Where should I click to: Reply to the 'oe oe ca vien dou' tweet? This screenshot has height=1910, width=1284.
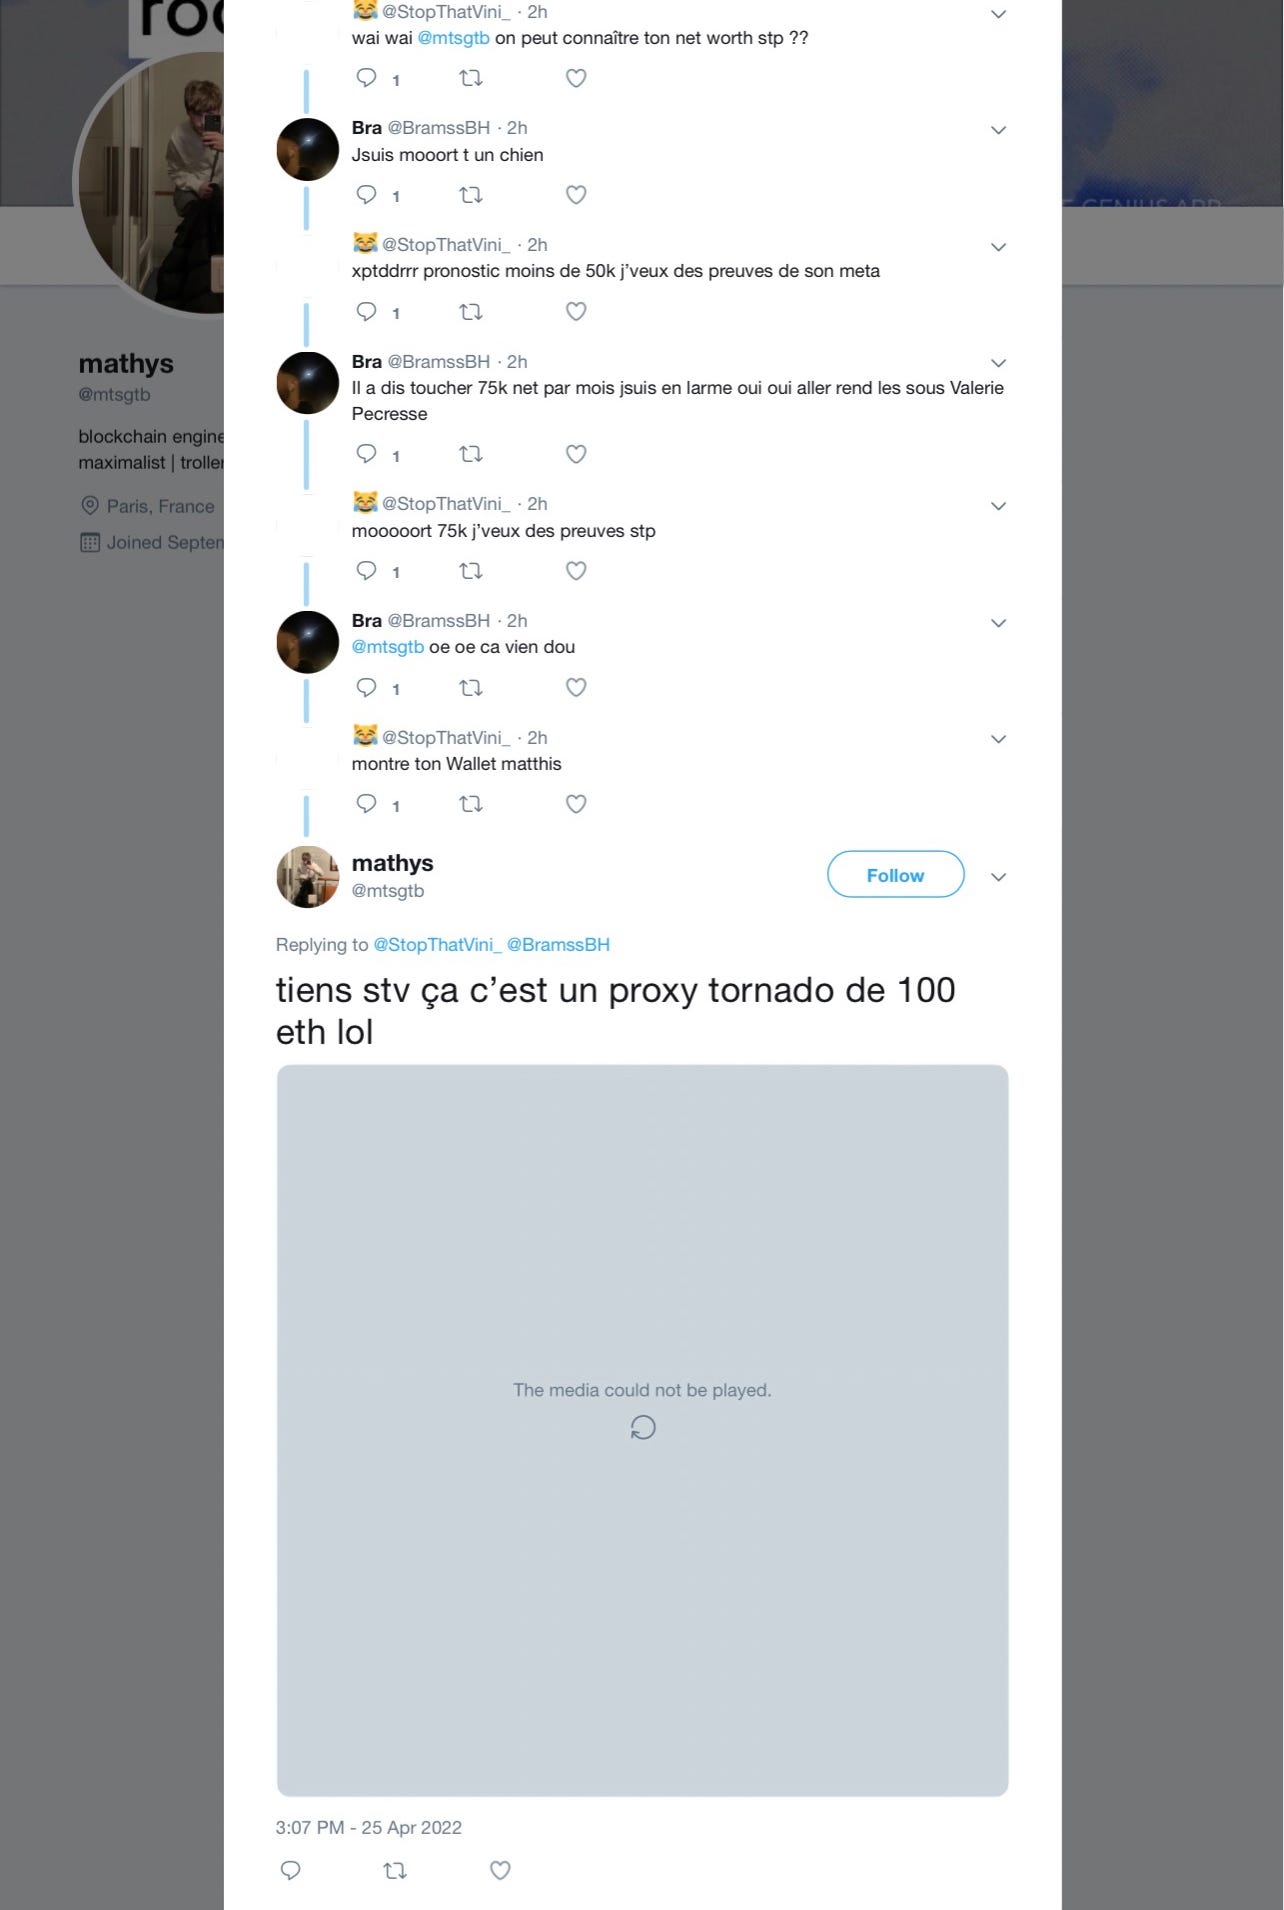[x=367, y=687]
